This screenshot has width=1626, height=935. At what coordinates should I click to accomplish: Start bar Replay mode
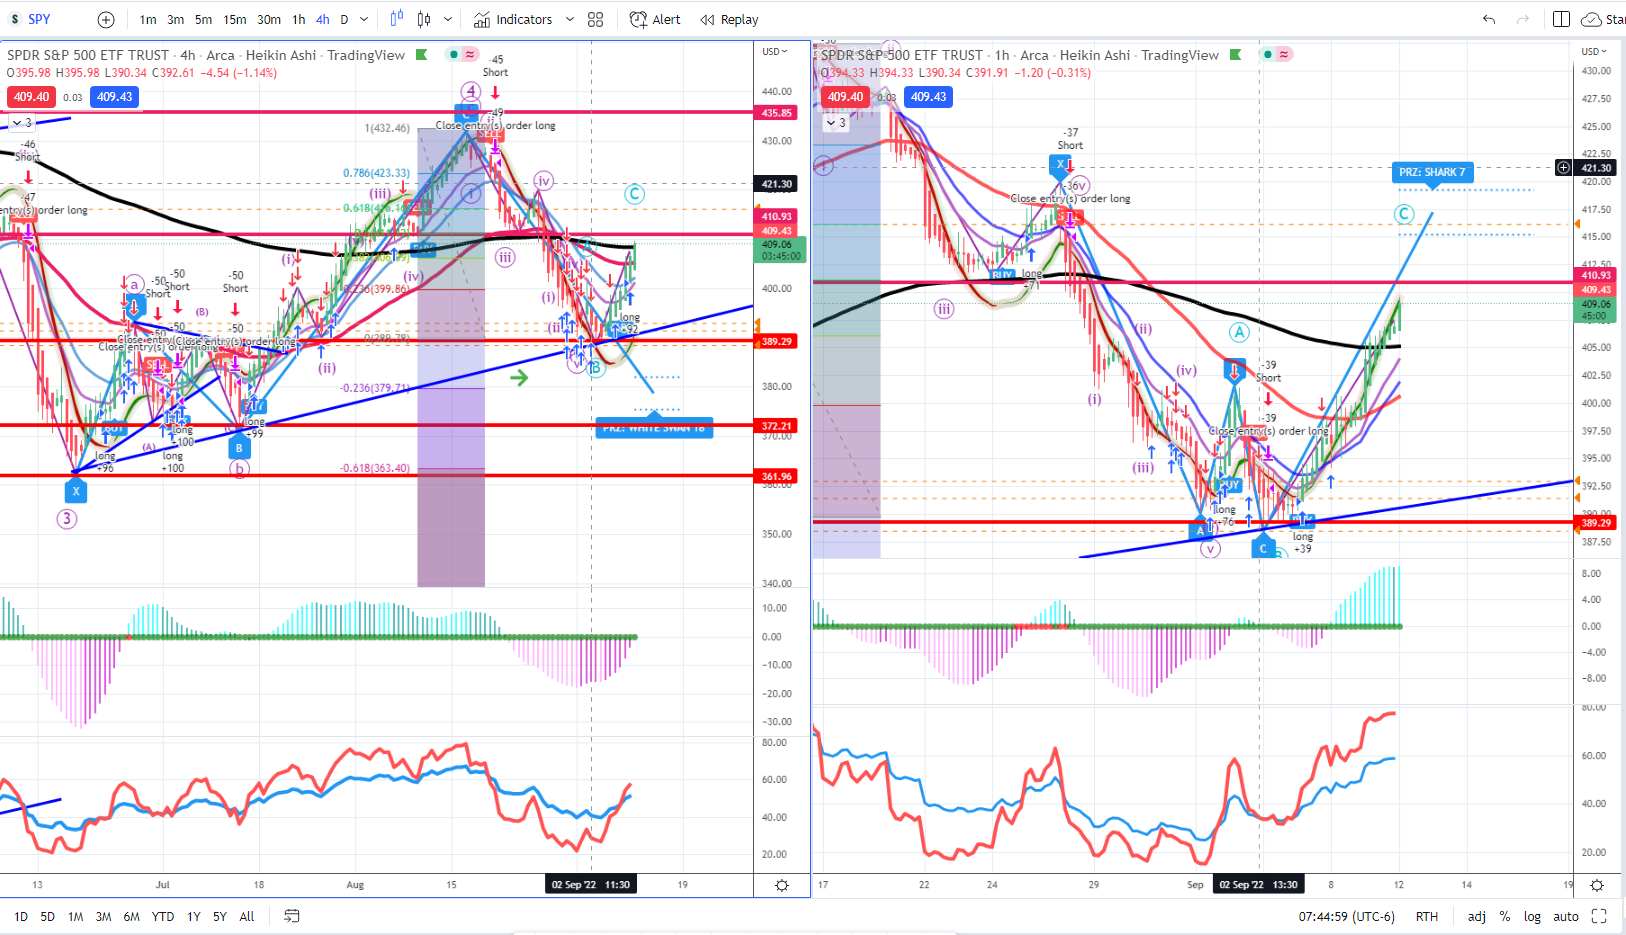(729, 19)
